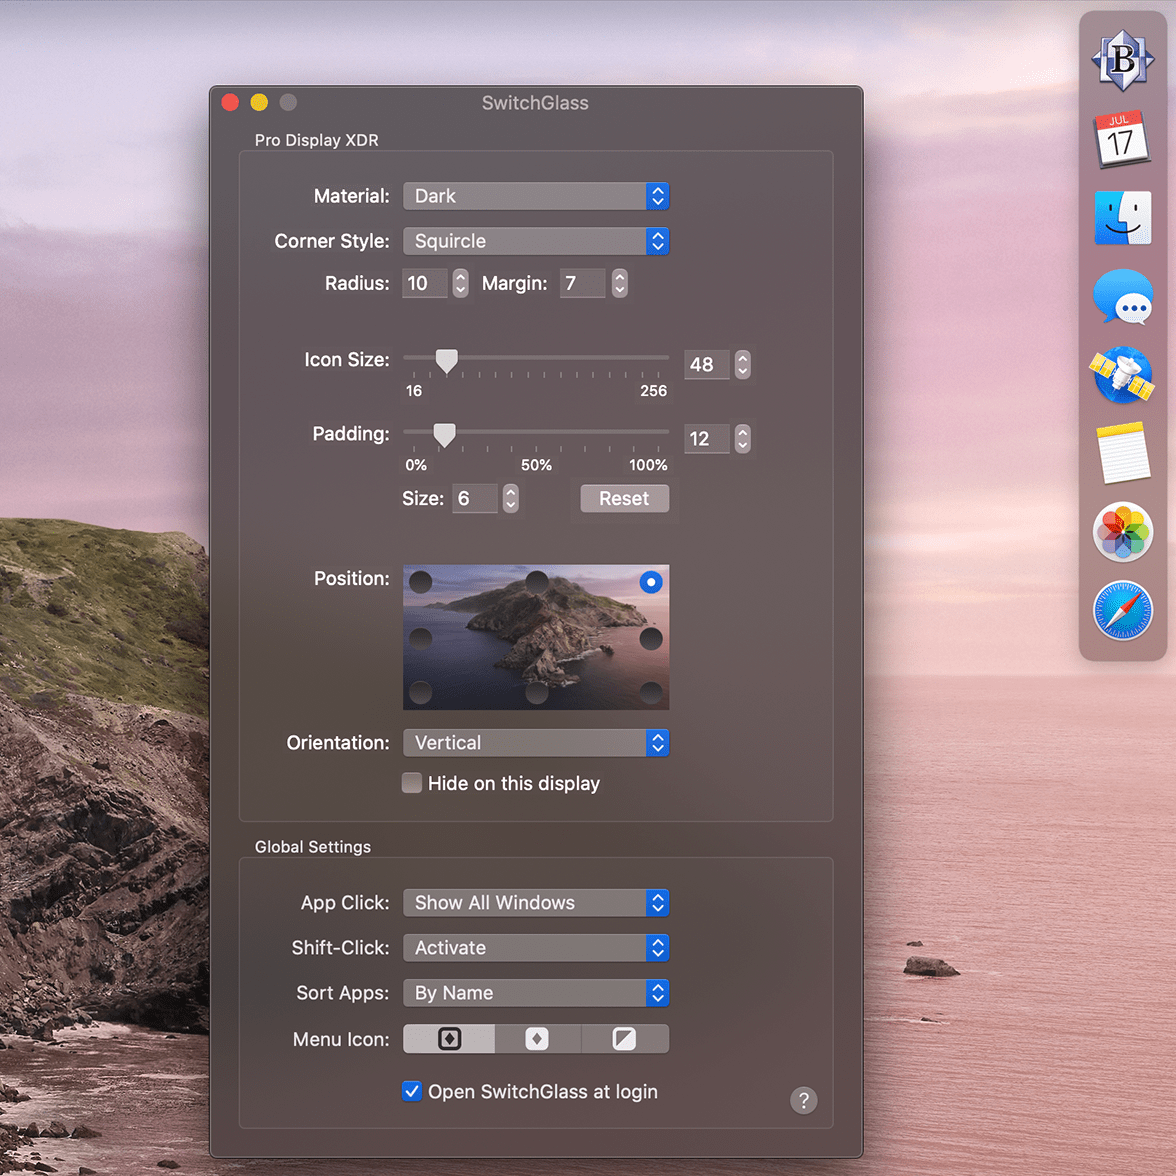This screenshot has height=1176, width=1176.
Task: Click the Margin input field
Action: [582, 283]
